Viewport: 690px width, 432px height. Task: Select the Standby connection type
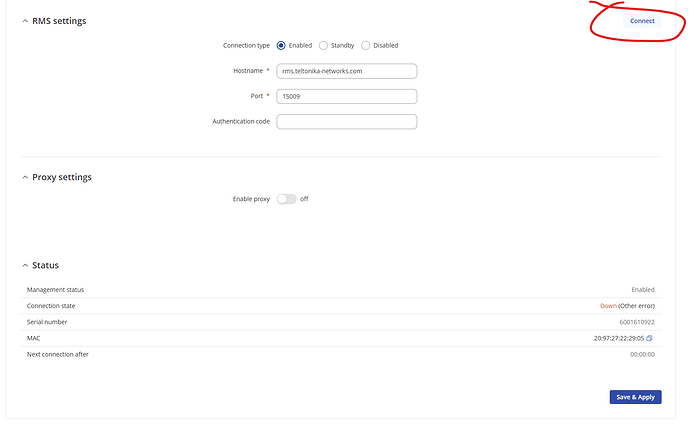coord(323,45)
